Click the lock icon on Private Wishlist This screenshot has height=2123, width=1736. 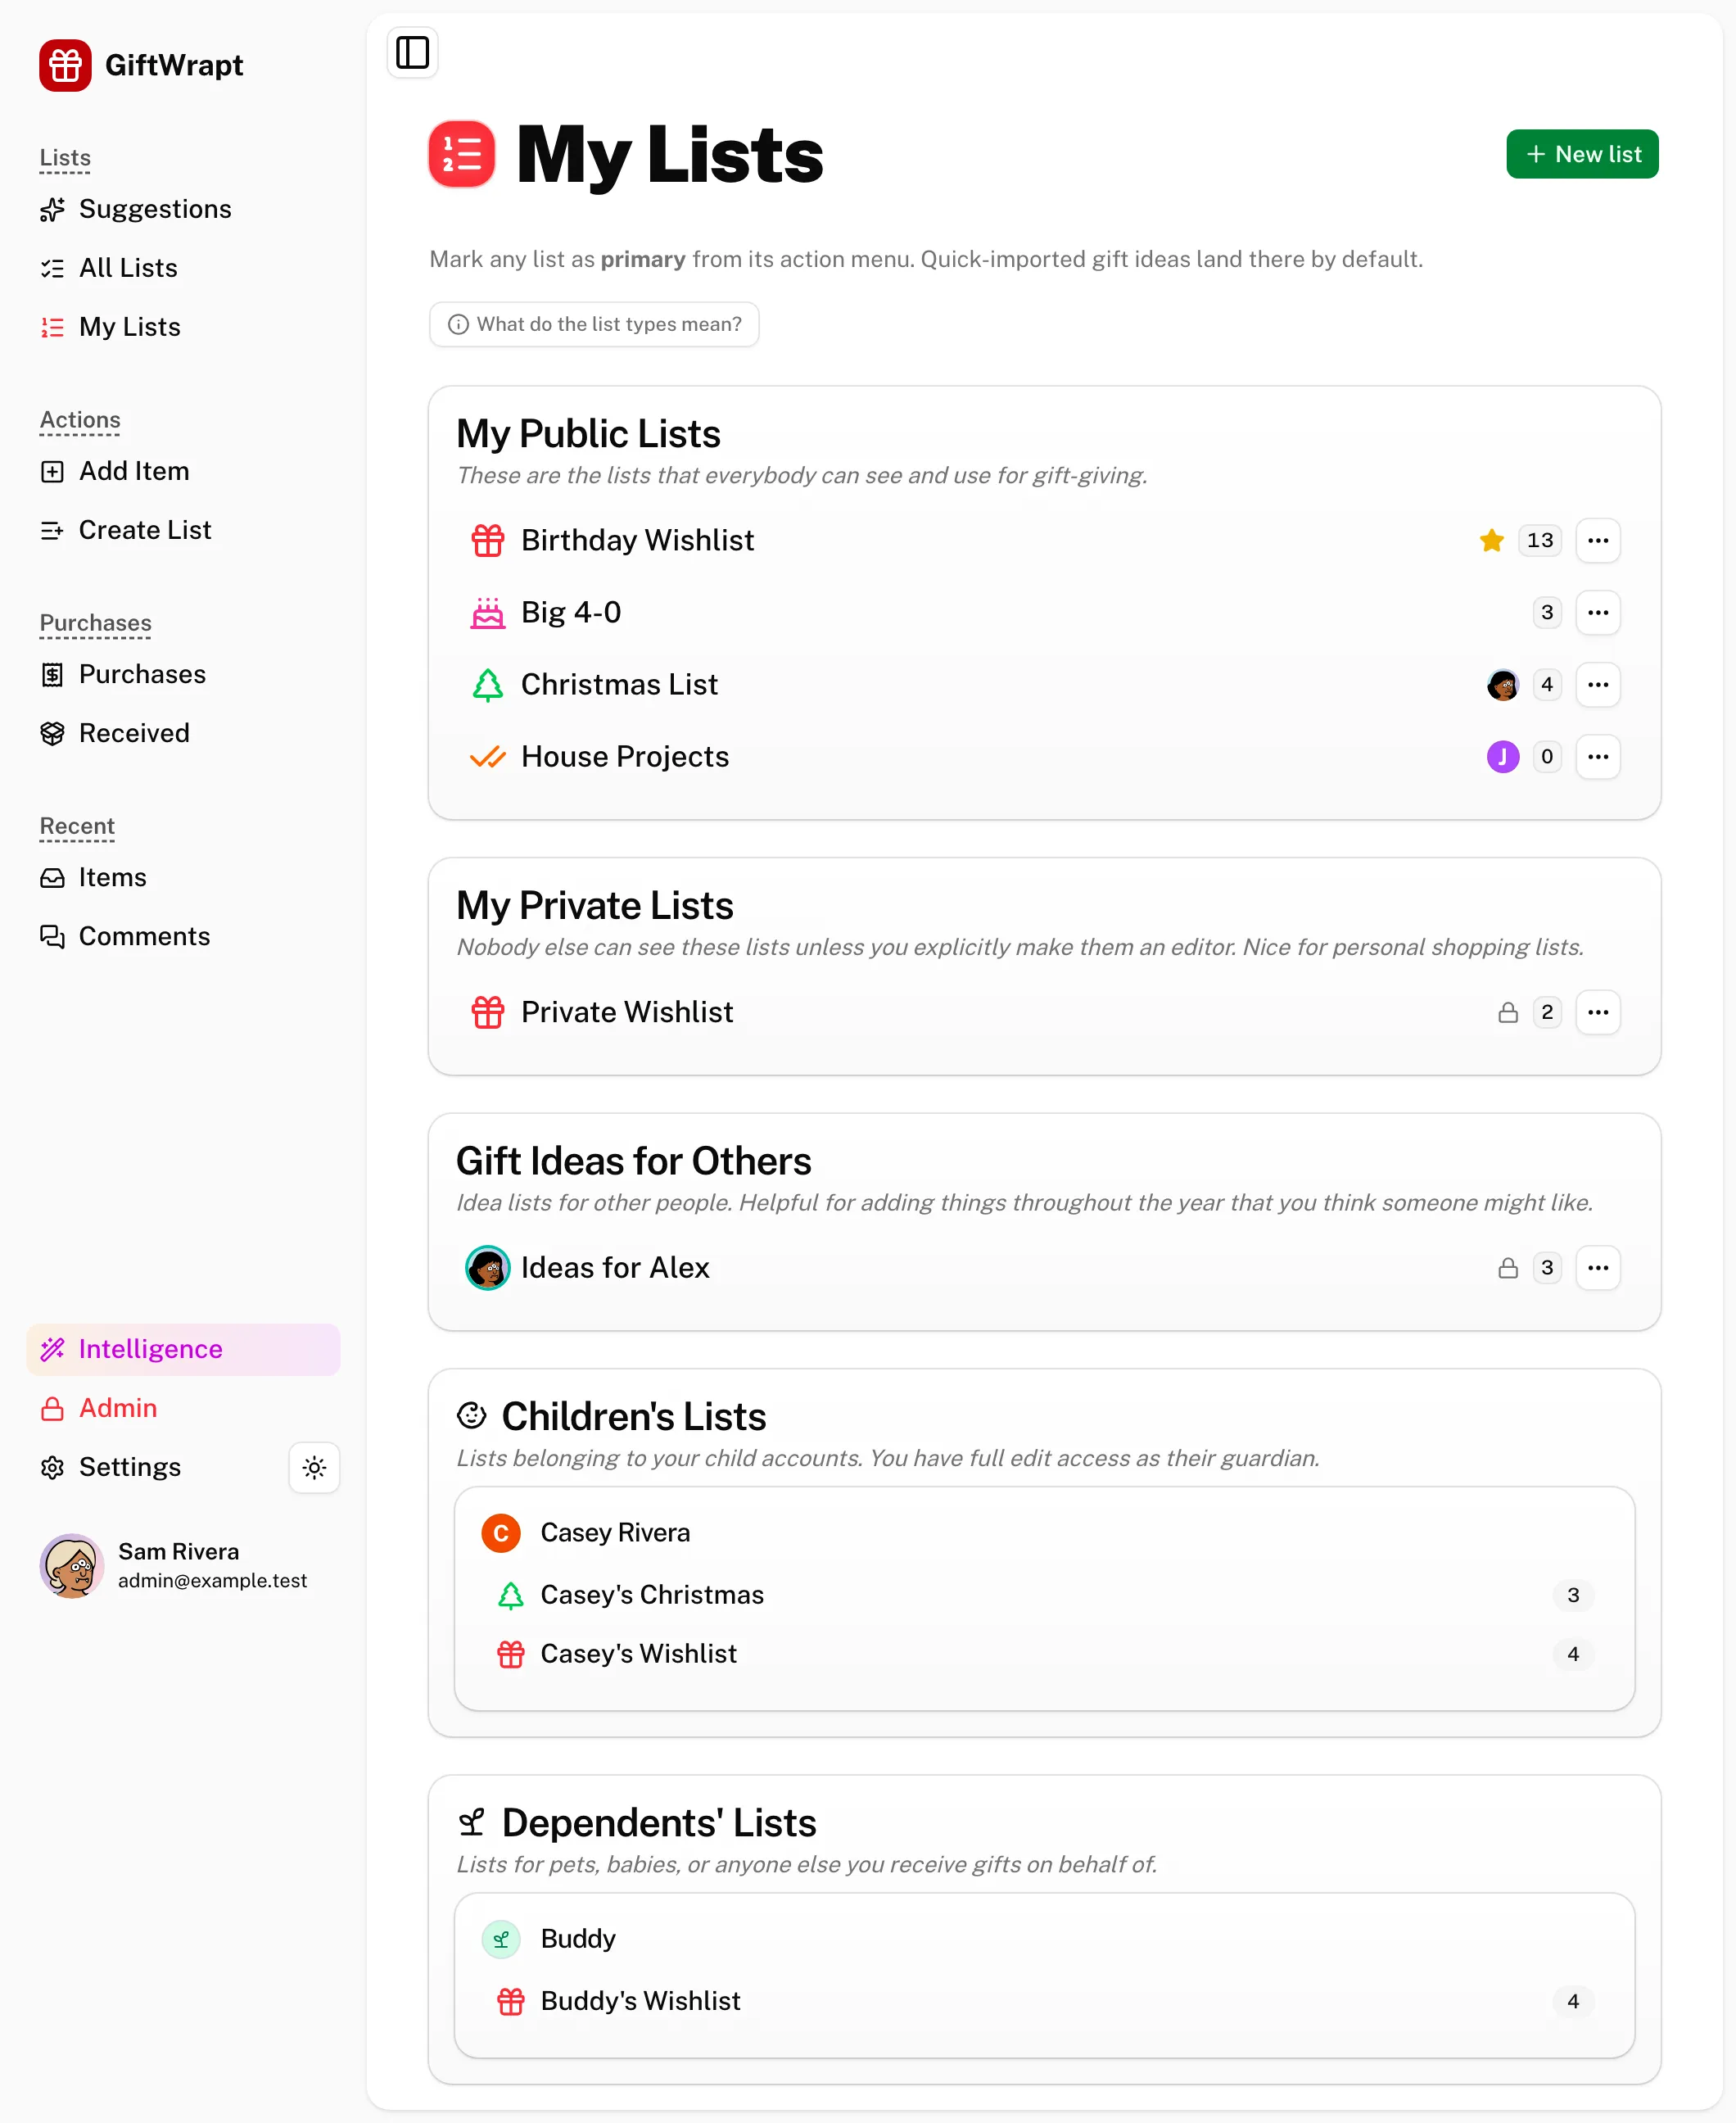tap(1507, 1012)
